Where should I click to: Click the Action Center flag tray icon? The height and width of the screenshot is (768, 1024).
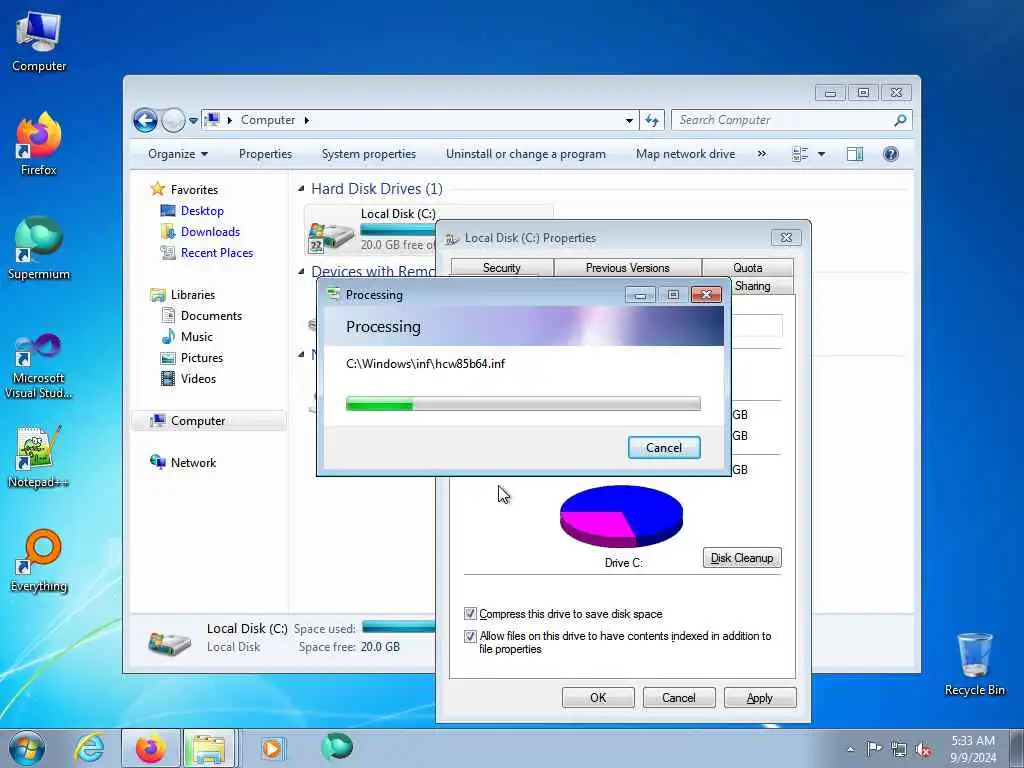click(x=874, y=749)
